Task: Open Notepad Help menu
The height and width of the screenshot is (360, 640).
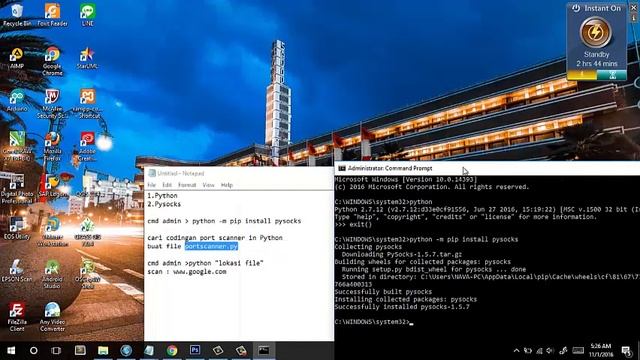Action: click(227, 185)
